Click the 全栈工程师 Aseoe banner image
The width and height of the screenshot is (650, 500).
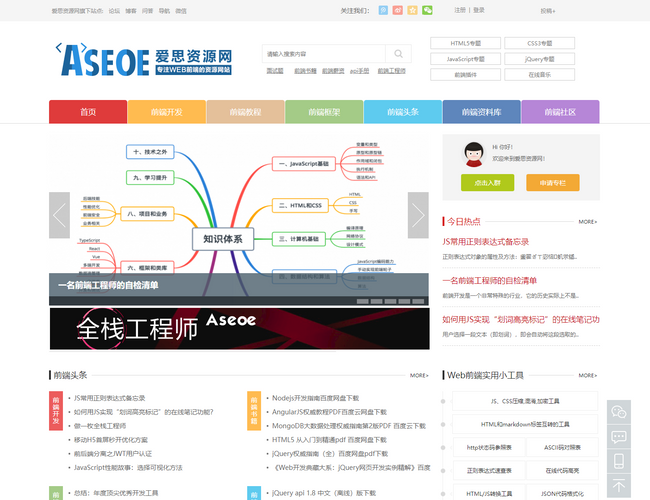point(238,329)
